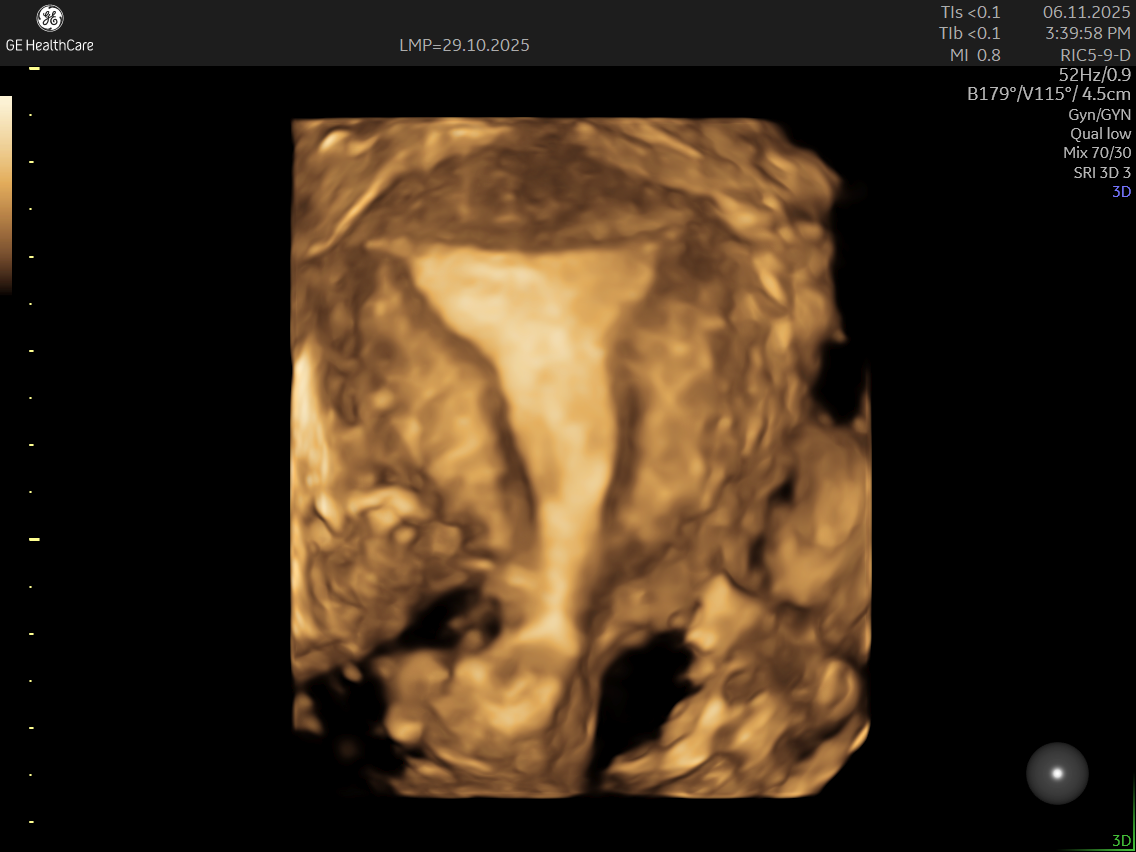1136x852 pixels.
Task: Click the TIs <0.1 thermal index
Action: pos(970,12)
